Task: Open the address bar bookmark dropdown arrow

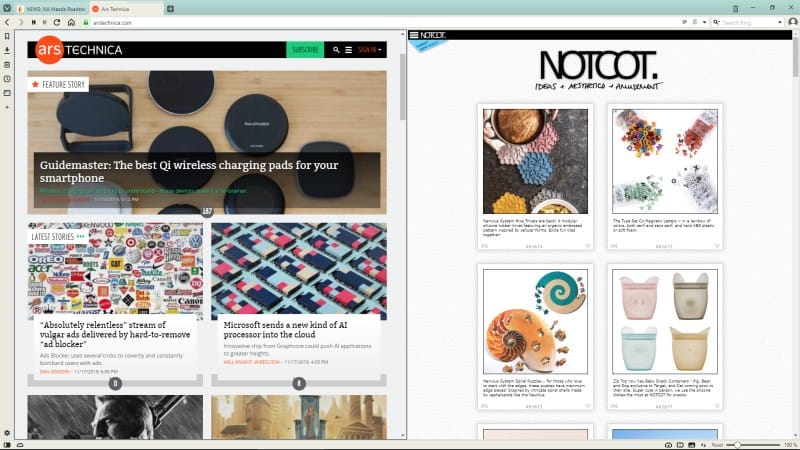Action: [x=704, y=22]
